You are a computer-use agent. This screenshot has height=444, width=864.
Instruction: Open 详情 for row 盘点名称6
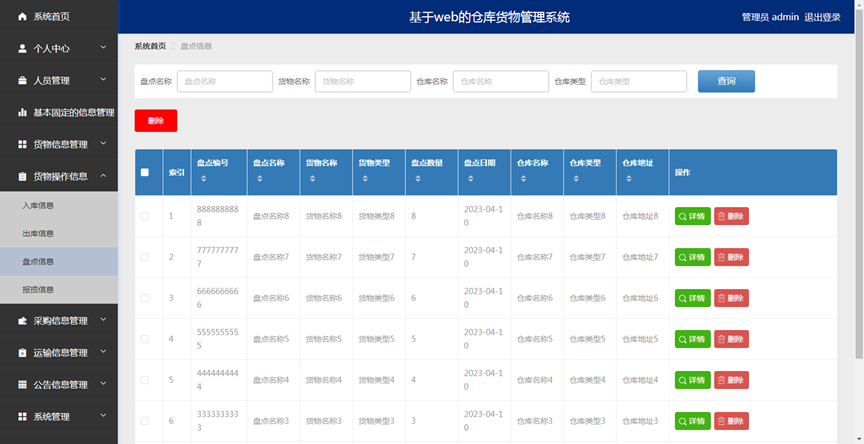tap(693, 299)
